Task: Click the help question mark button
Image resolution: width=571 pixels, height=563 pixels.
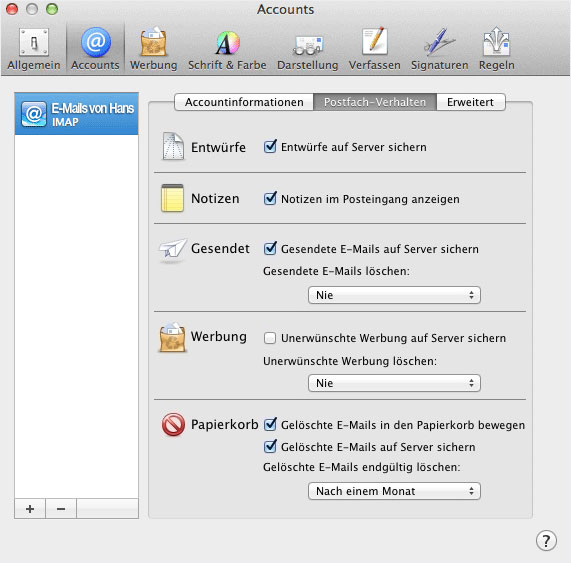Action: pyautogui.click(x=546, y=541)
